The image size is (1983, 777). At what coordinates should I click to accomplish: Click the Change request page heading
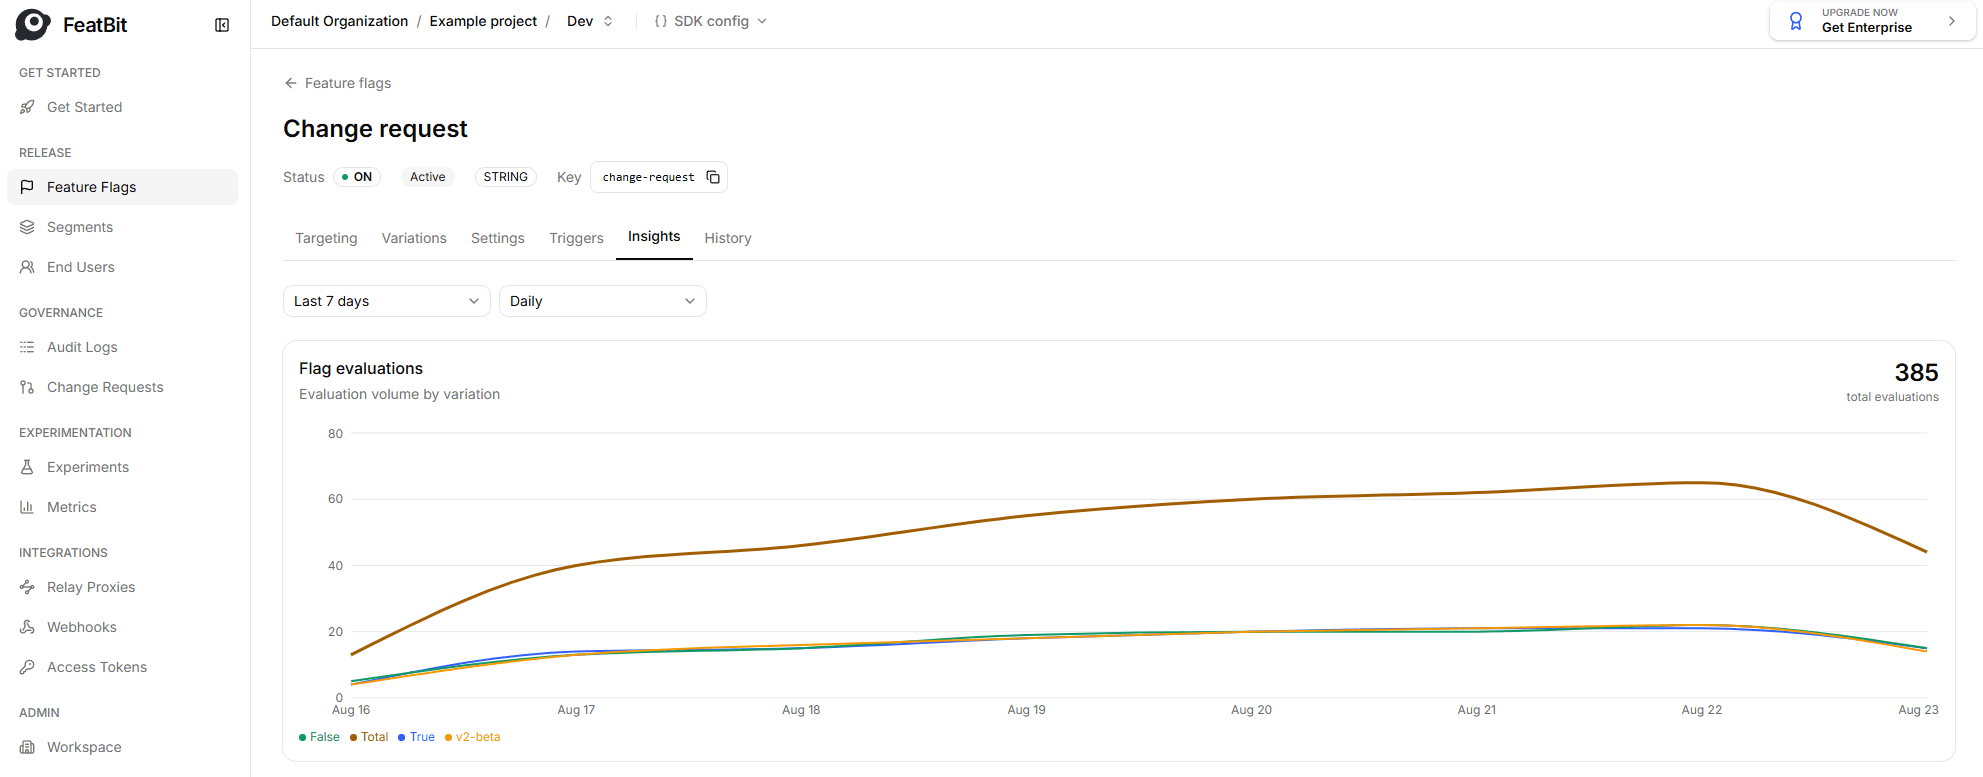pyautogui.click(x=375, y=129)
